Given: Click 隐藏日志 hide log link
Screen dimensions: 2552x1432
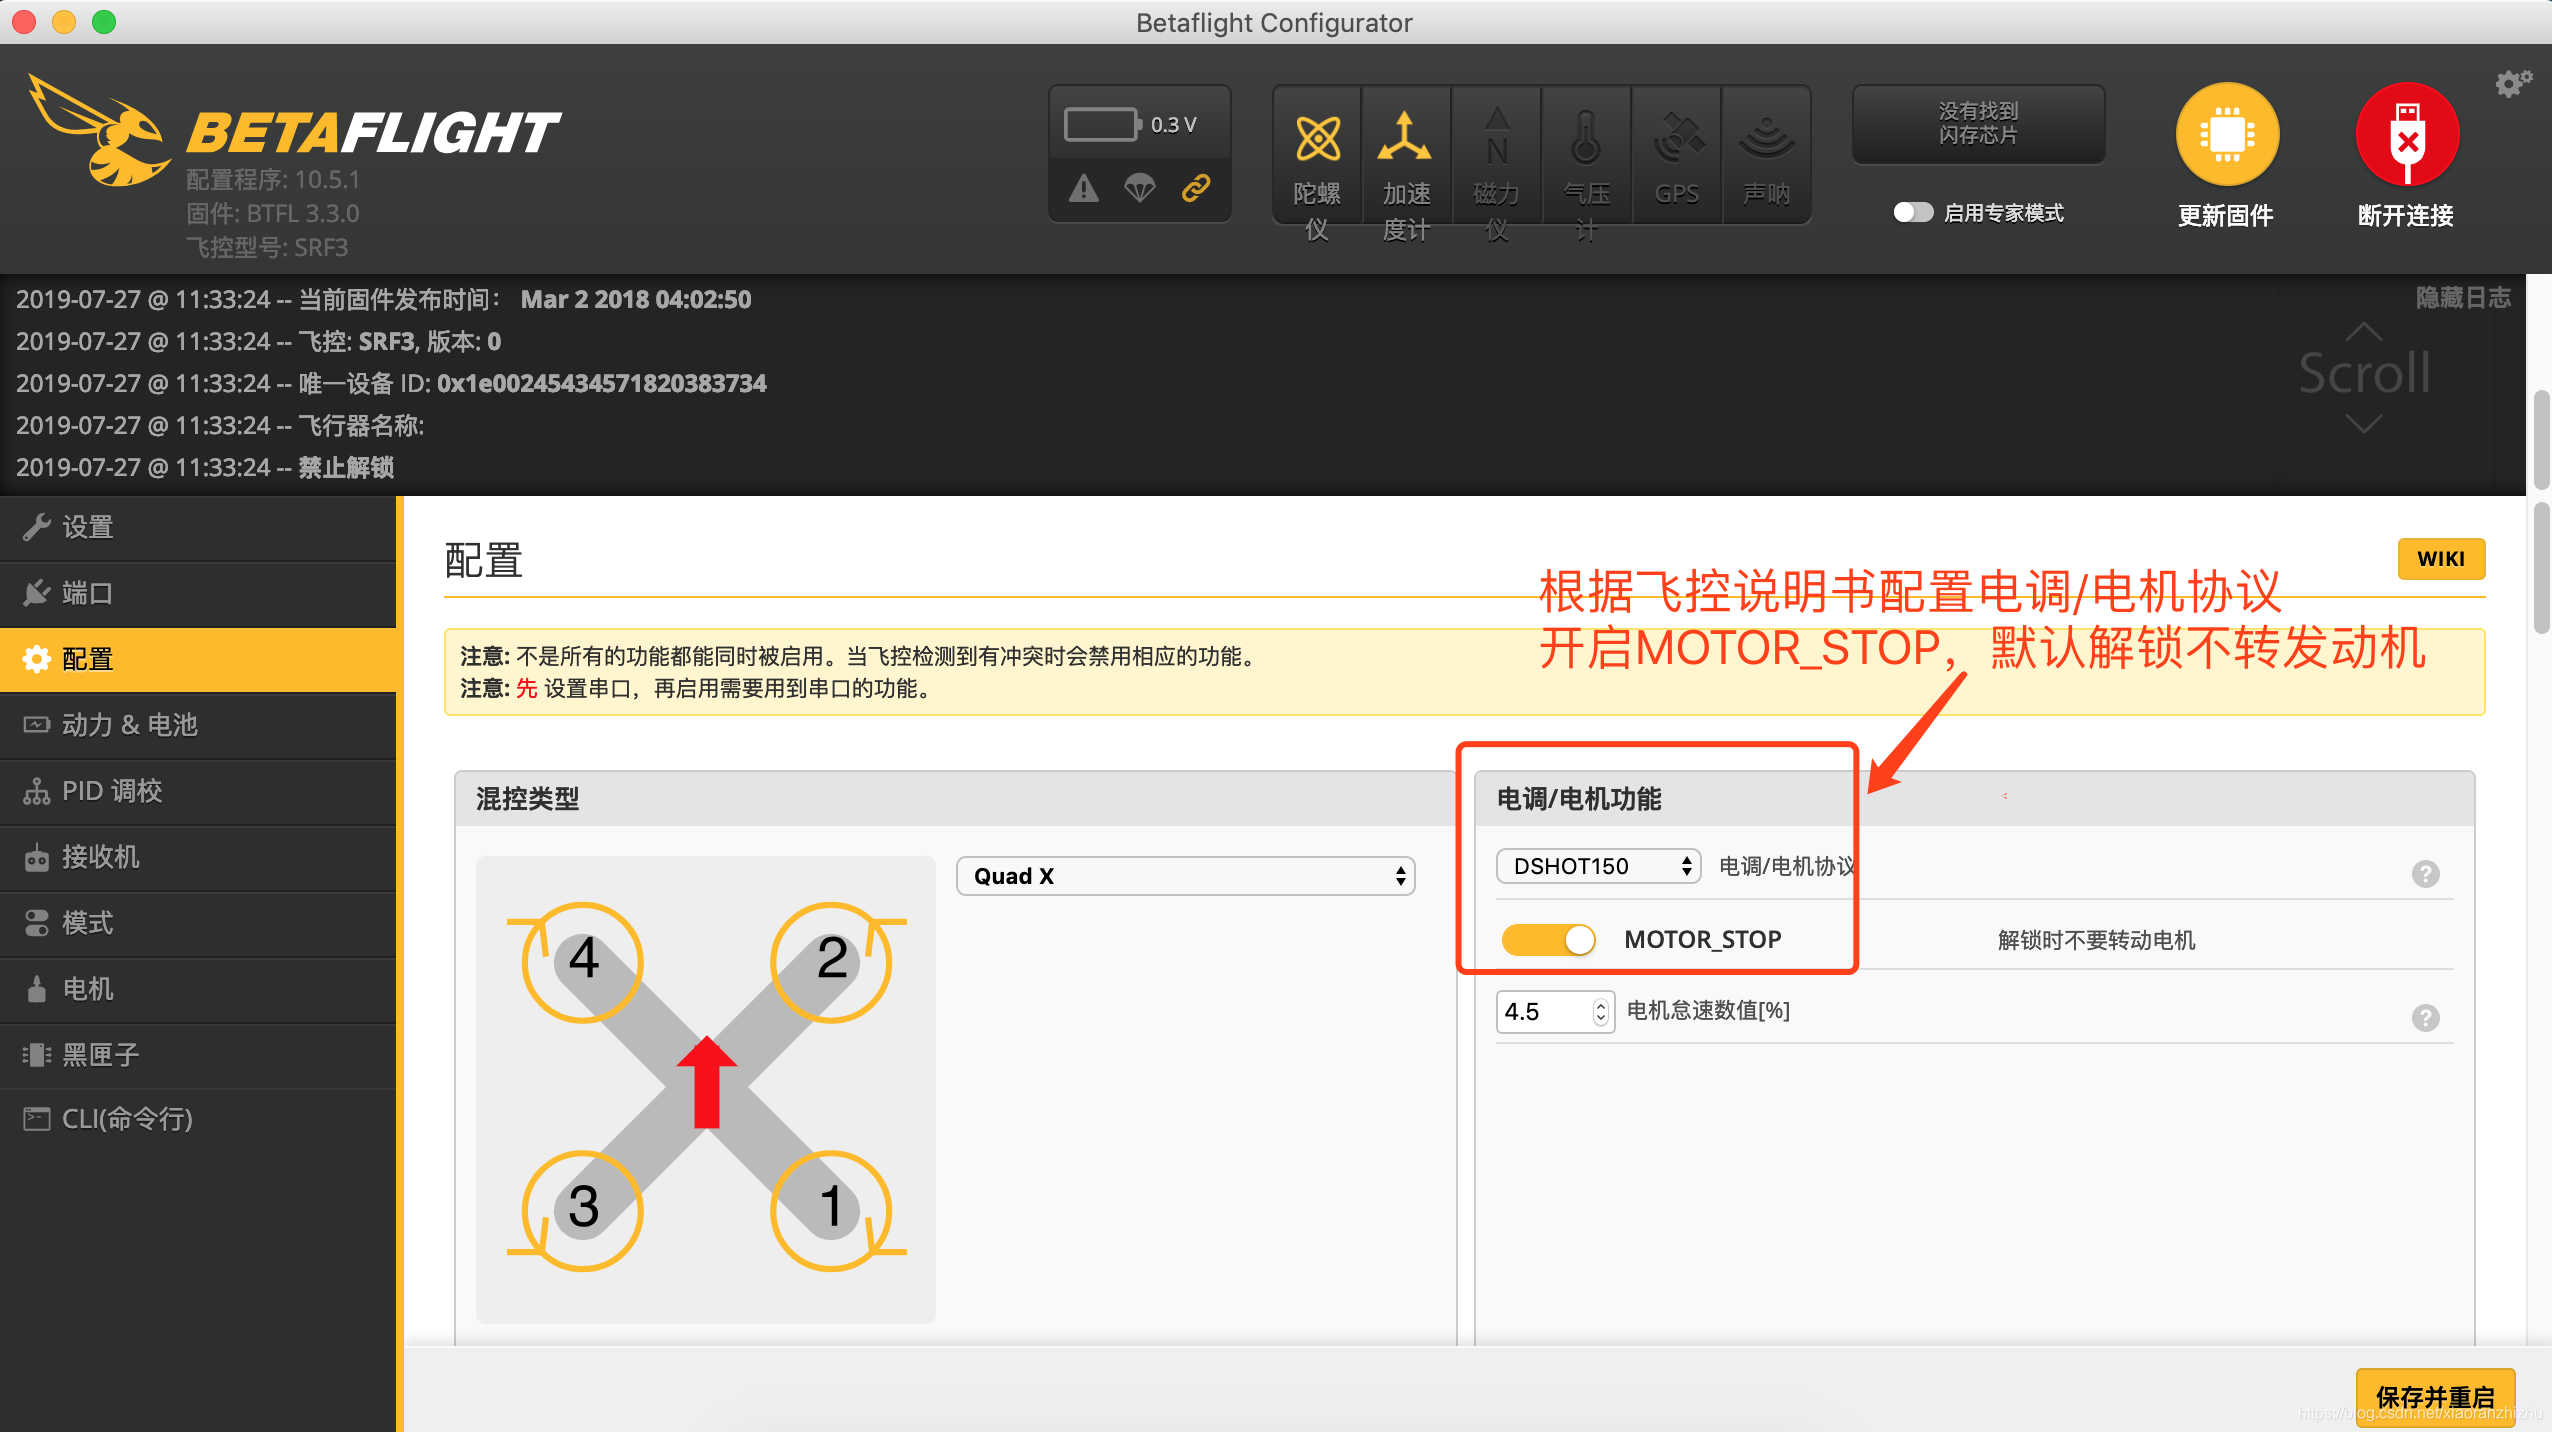Looking at the screenshot, I should pos(2463,298).
